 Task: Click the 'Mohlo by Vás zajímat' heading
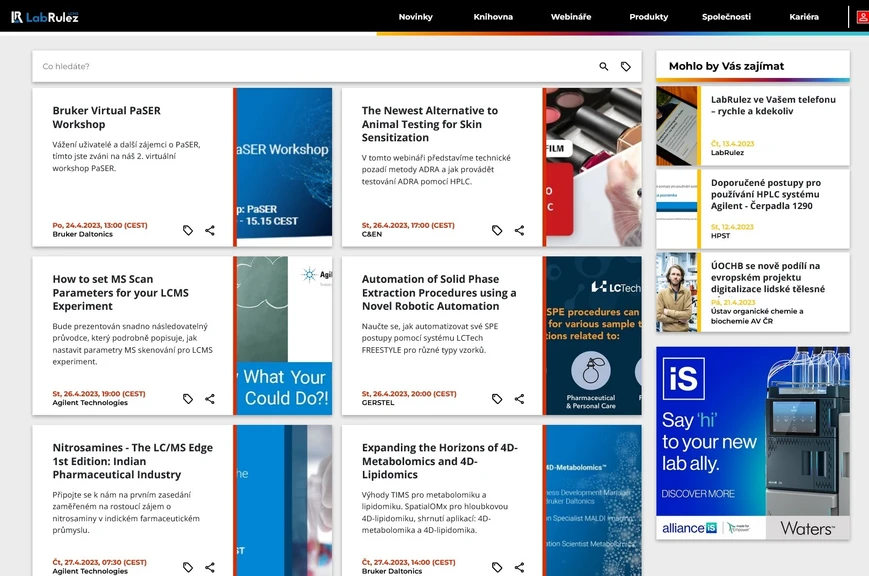[x=726, y=66]
